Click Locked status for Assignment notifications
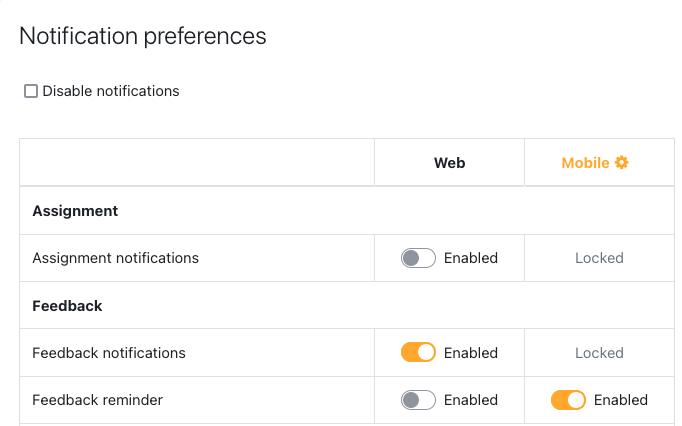Image resolution: width=682 pixels, height=426 pixels. pos(599,258)
